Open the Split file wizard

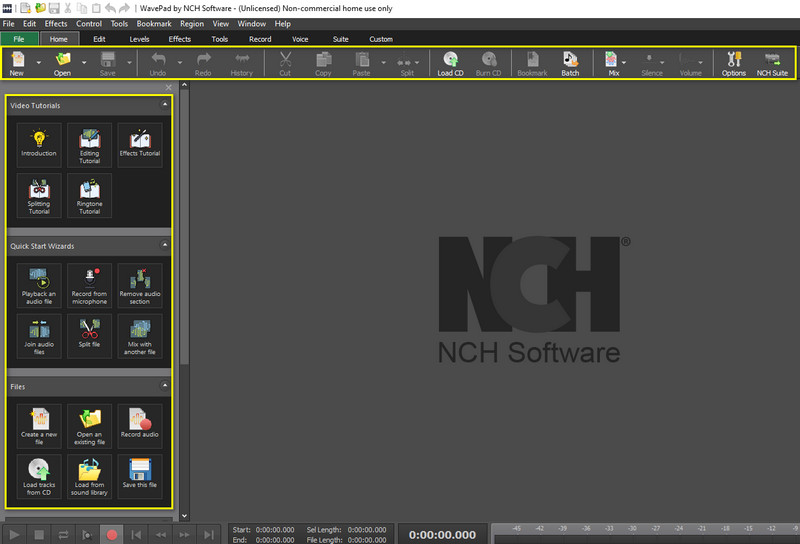[x=90, y=337]
